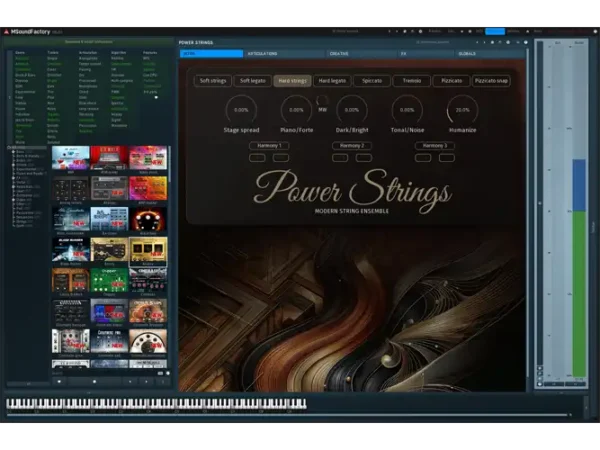Screen dimensions: 600x450
Task: Open the Harmony 3 dropdown
Action: 435,146
